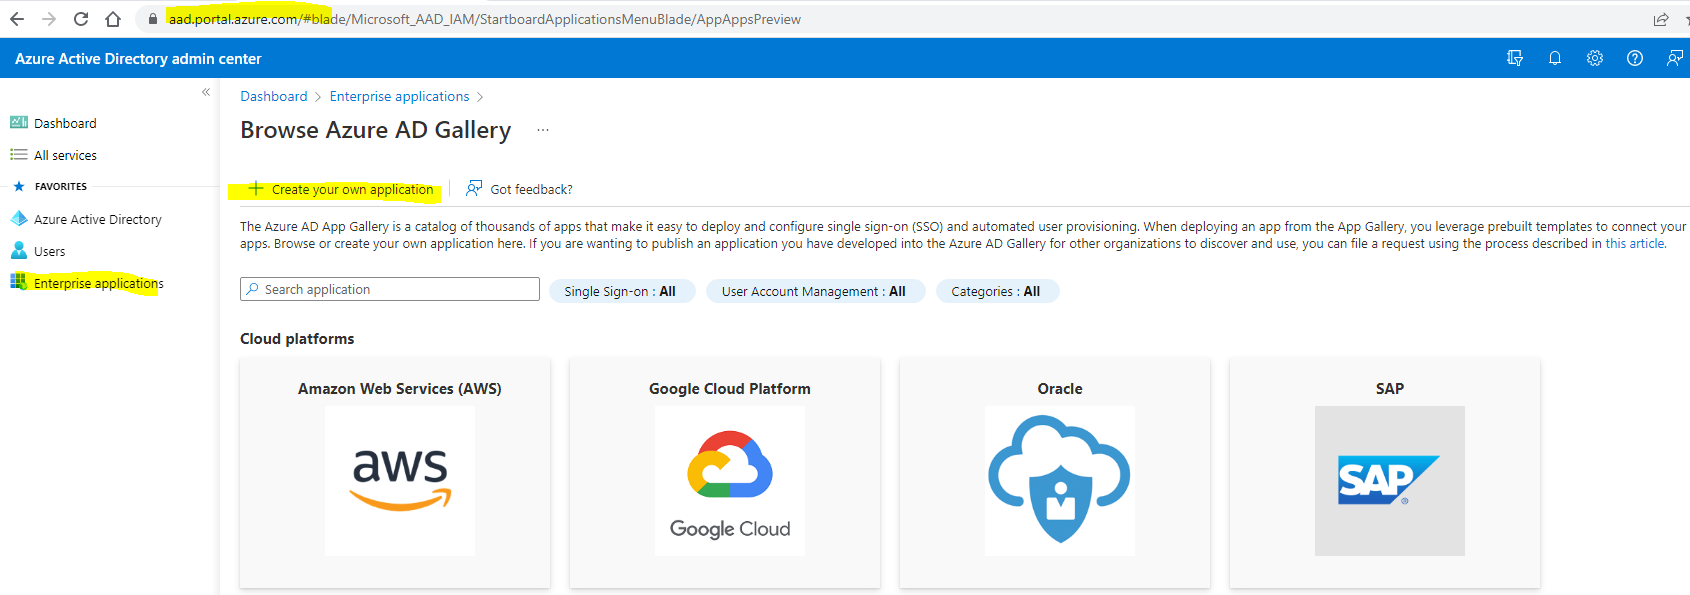The image size is (1690, 595).
Task: Click the All services list icon
Action: (x=19, y=155)
